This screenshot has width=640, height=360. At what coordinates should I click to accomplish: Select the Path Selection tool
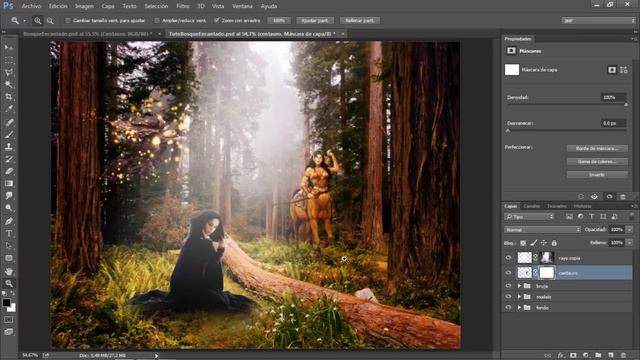pyautogui.click(x=9, y=246)
